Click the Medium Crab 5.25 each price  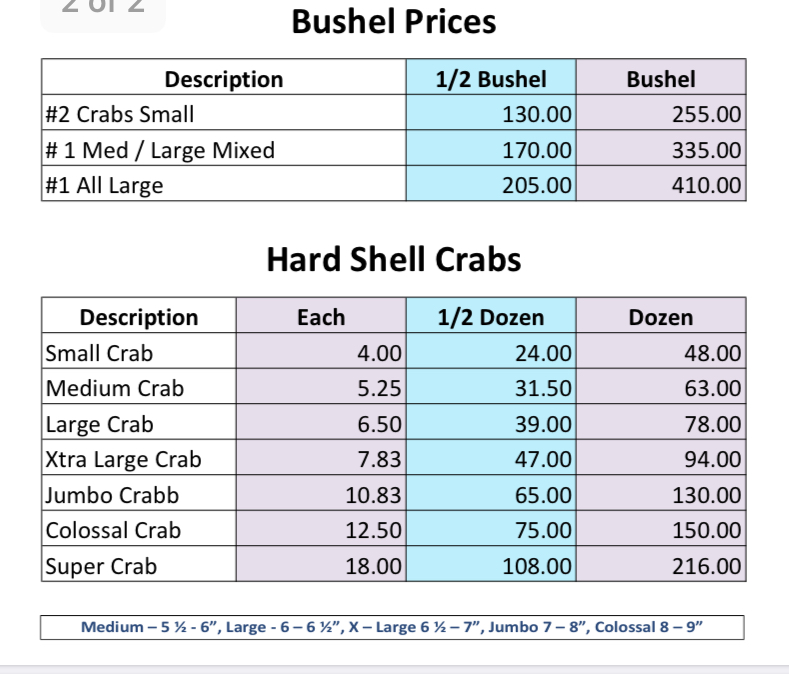378,388
